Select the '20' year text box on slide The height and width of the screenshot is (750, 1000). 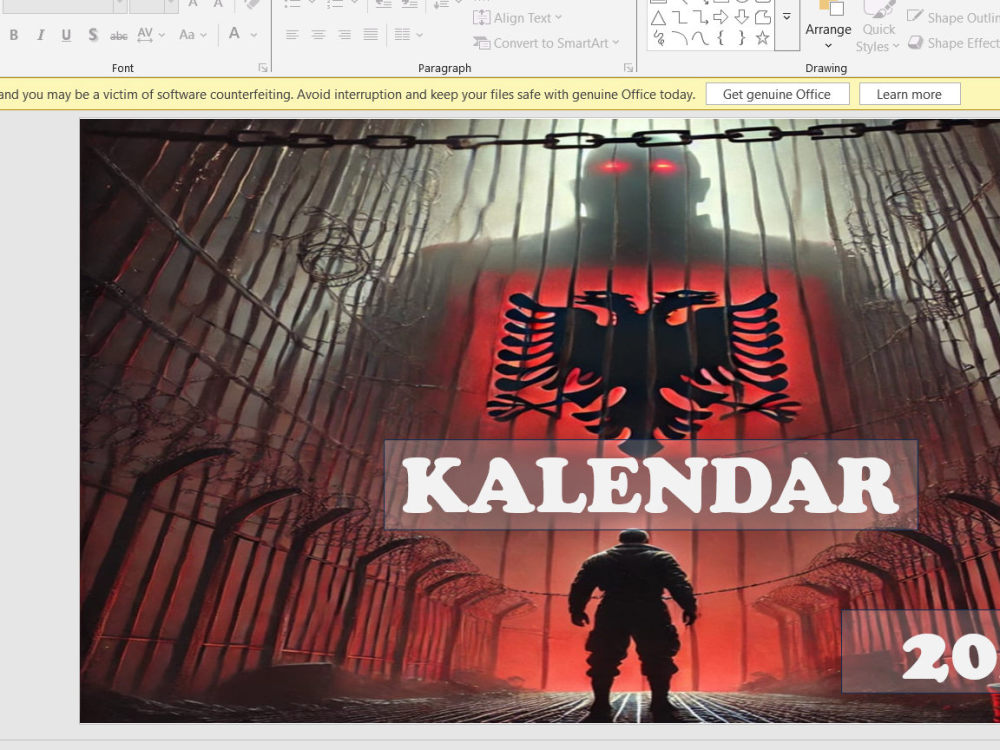point(921,651)
